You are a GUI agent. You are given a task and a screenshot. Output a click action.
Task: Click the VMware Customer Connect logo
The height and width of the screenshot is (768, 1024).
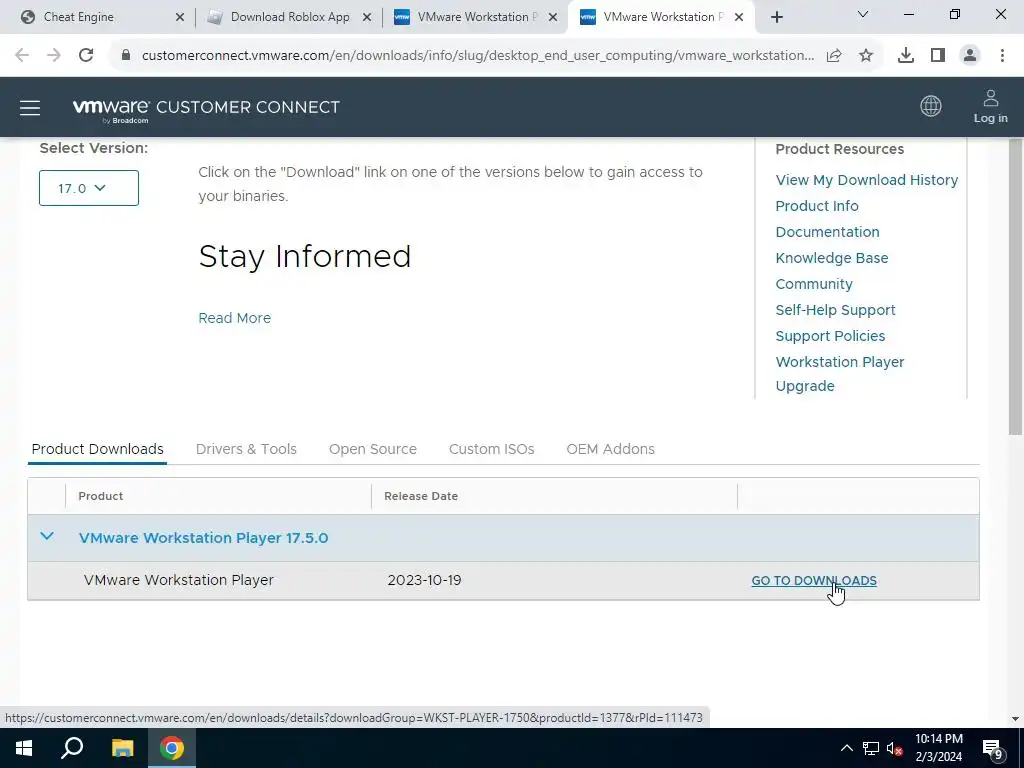(x=206, y=109)
